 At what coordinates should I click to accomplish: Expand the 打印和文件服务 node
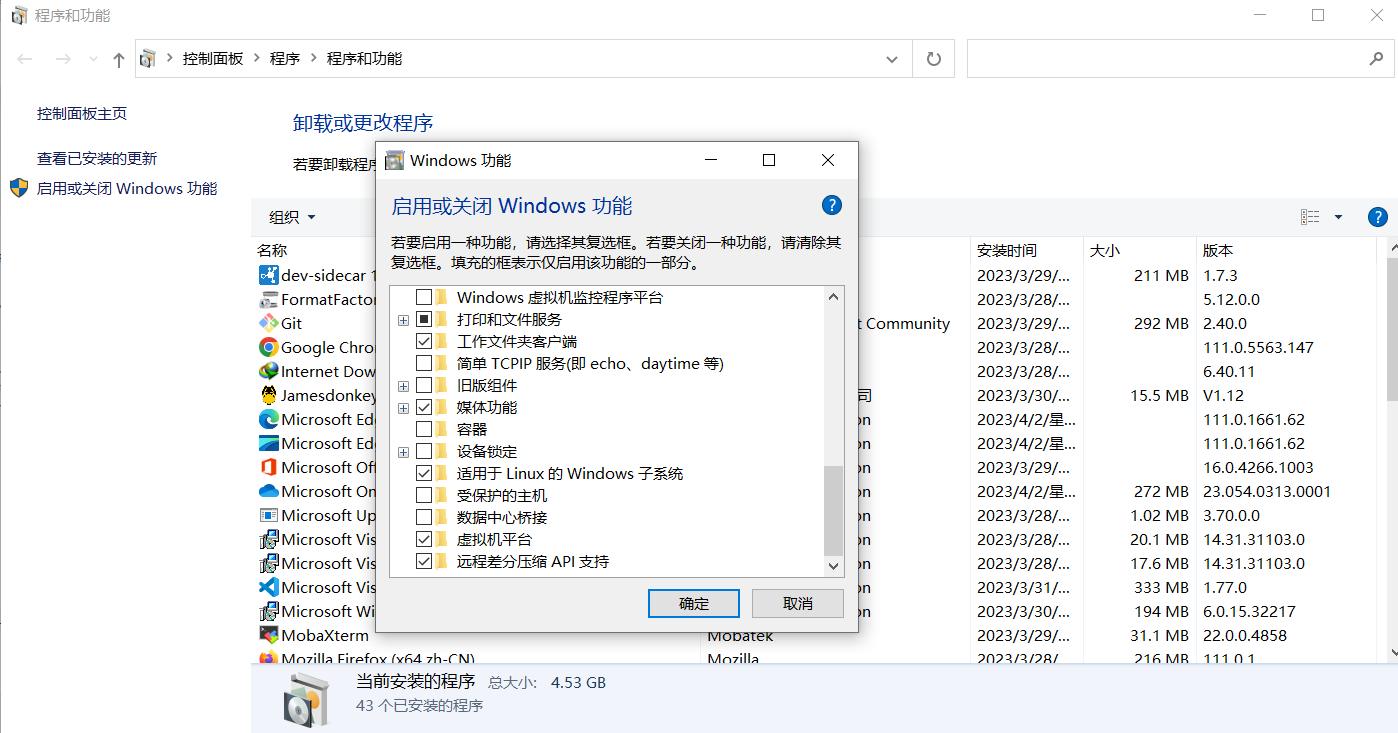point(403,320)
